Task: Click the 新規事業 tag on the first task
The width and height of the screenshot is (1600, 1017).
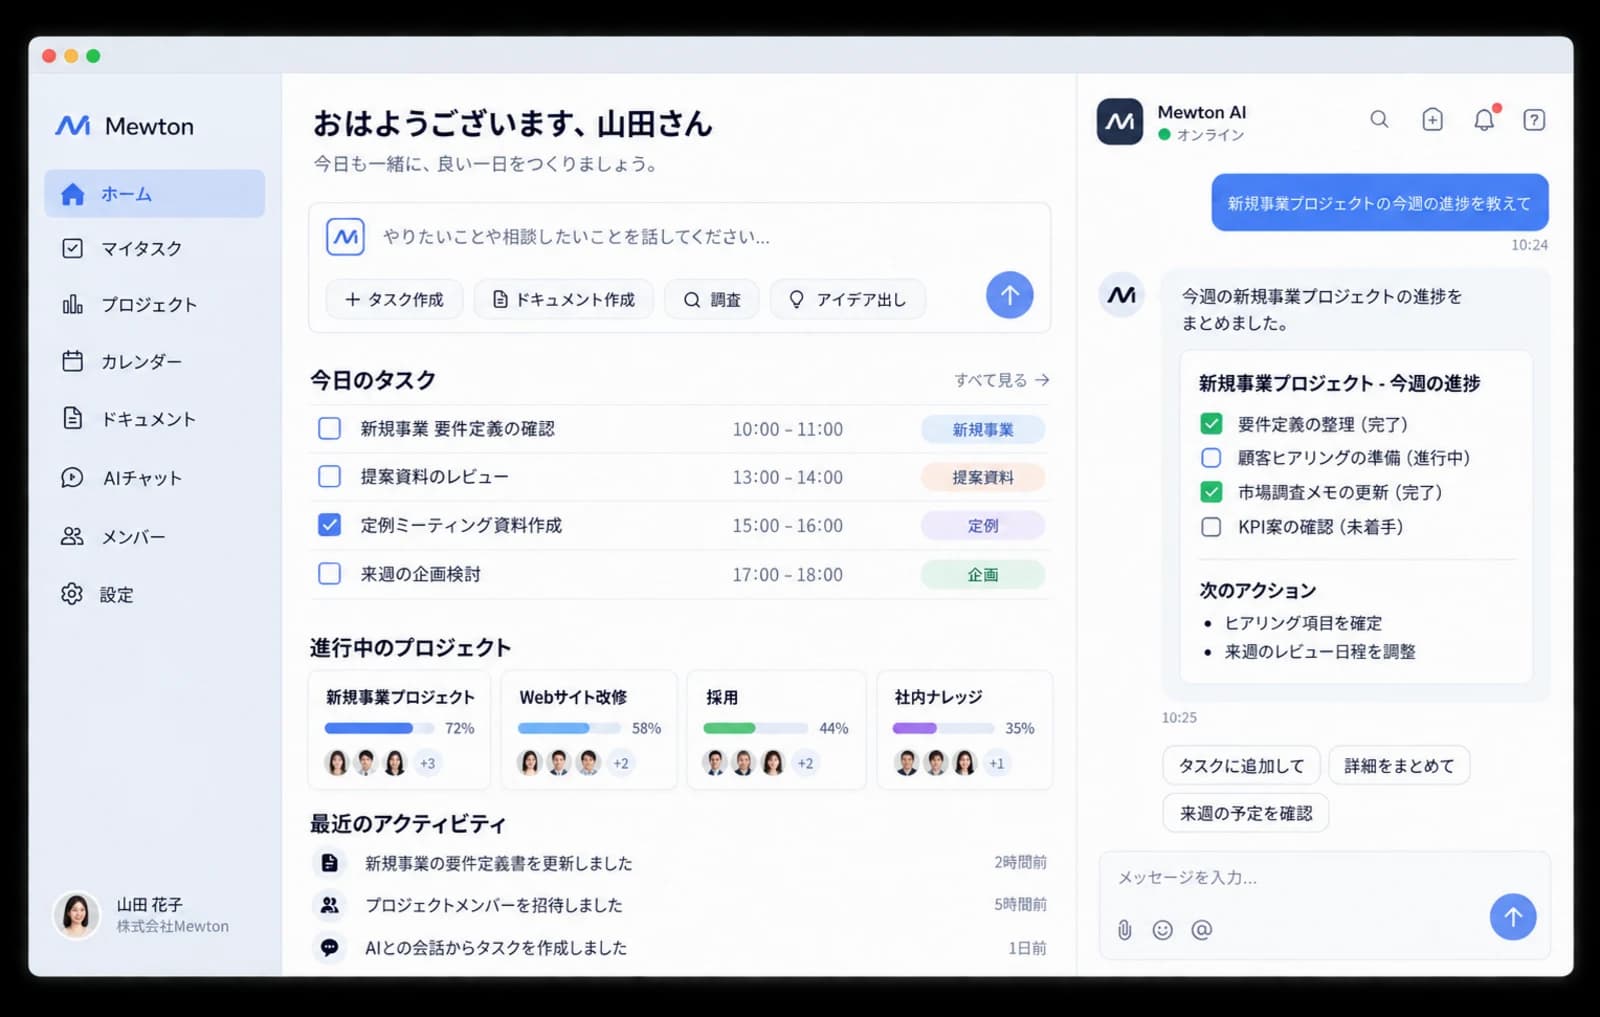Action: point(983,429)
